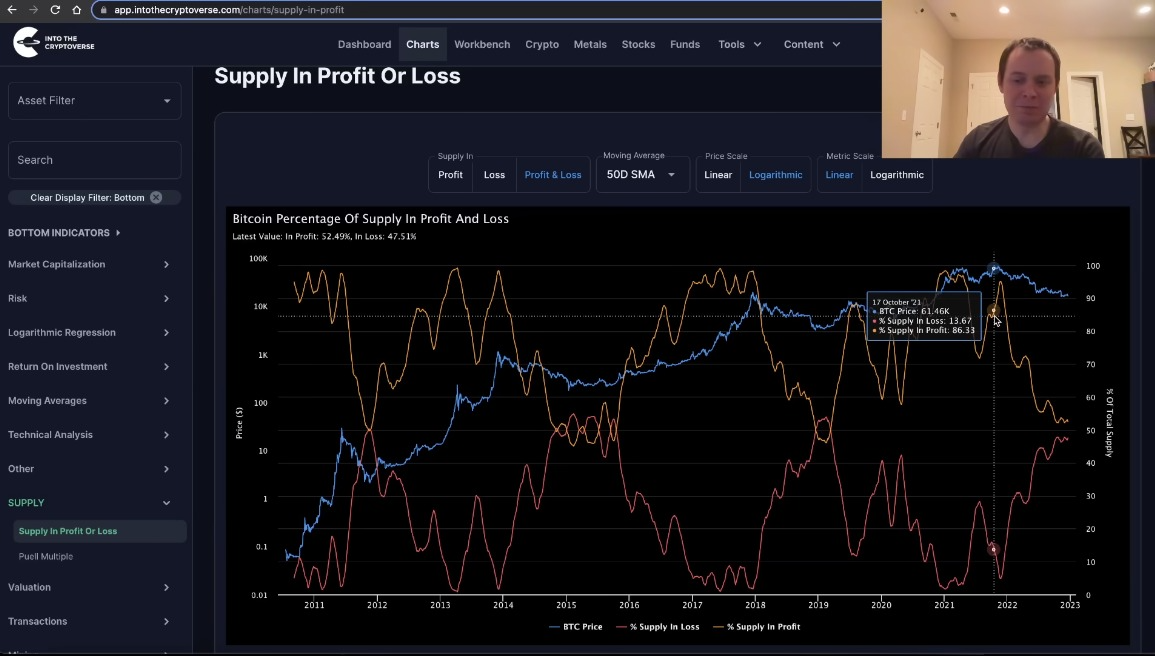Screen dimensions: 1155x656
Task: Expand Bottom Indicators section
Action: [x=64, y=233]
